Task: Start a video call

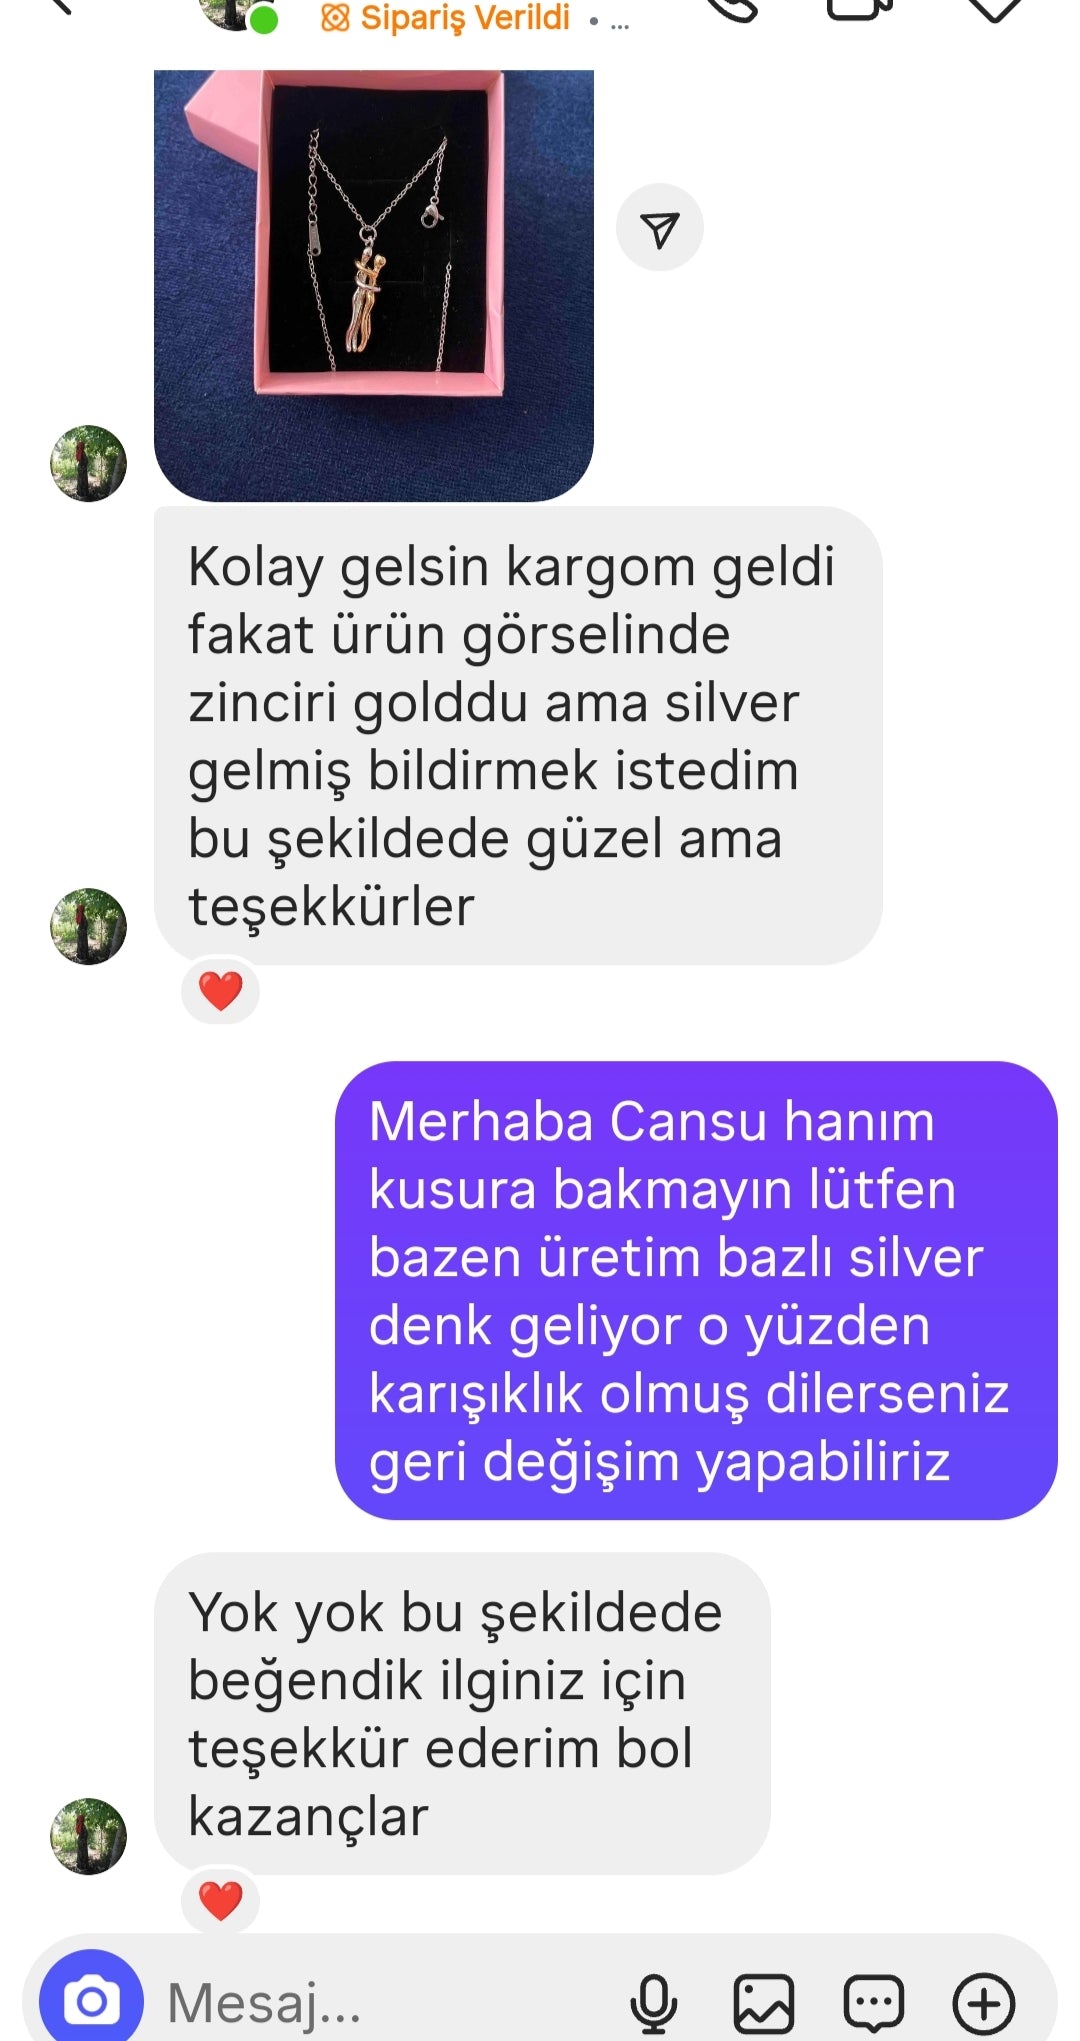Action: (860, 8)
